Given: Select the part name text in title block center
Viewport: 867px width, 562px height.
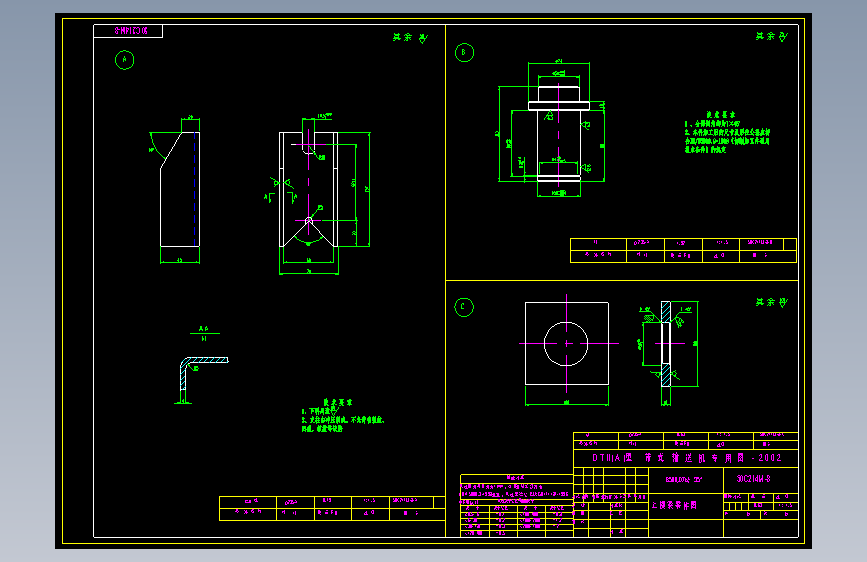Looking at the screenshot, I should coord(673,505).
